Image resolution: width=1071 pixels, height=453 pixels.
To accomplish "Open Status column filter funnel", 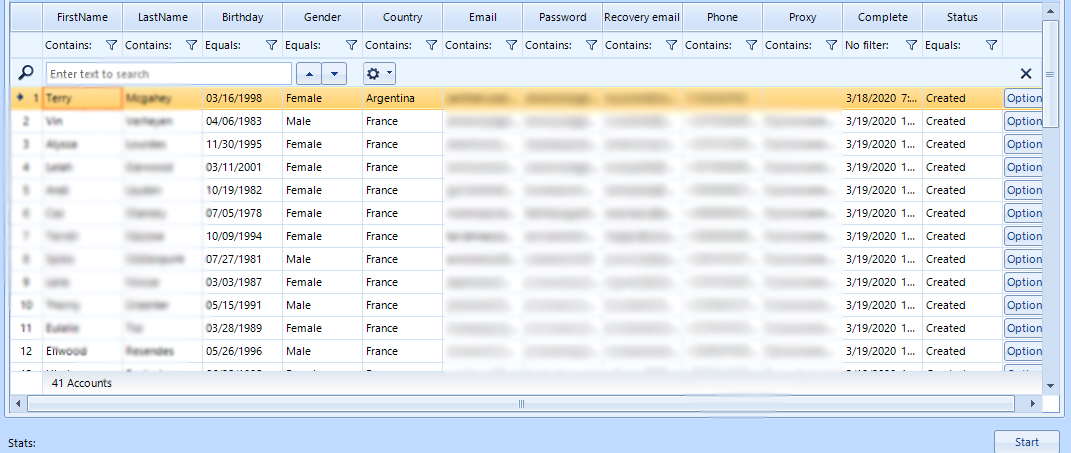I will pyautogui.click(x=992, y=46).
